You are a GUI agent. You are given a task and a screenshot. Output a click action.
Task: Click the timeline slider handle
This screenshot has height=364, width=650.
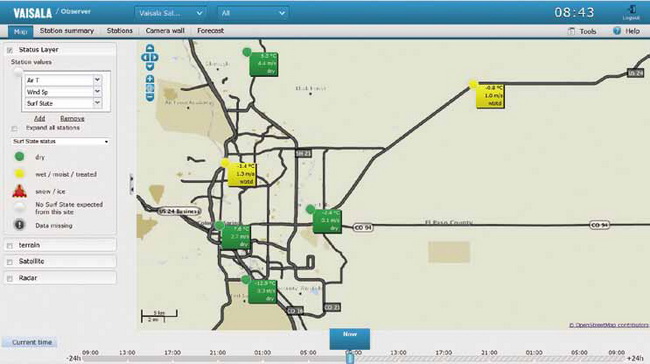[350, 357]
